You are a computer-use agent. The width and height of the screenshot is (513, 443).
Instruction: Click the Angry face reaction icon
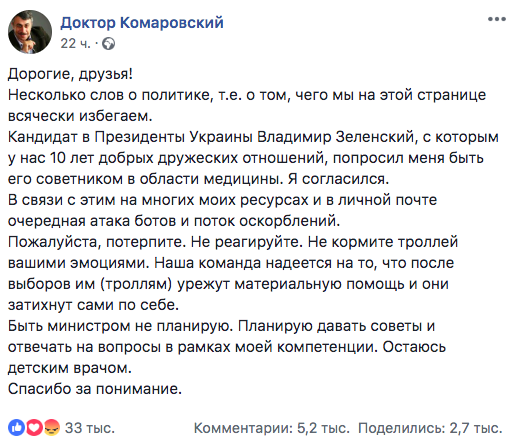[x=52, y=428]
